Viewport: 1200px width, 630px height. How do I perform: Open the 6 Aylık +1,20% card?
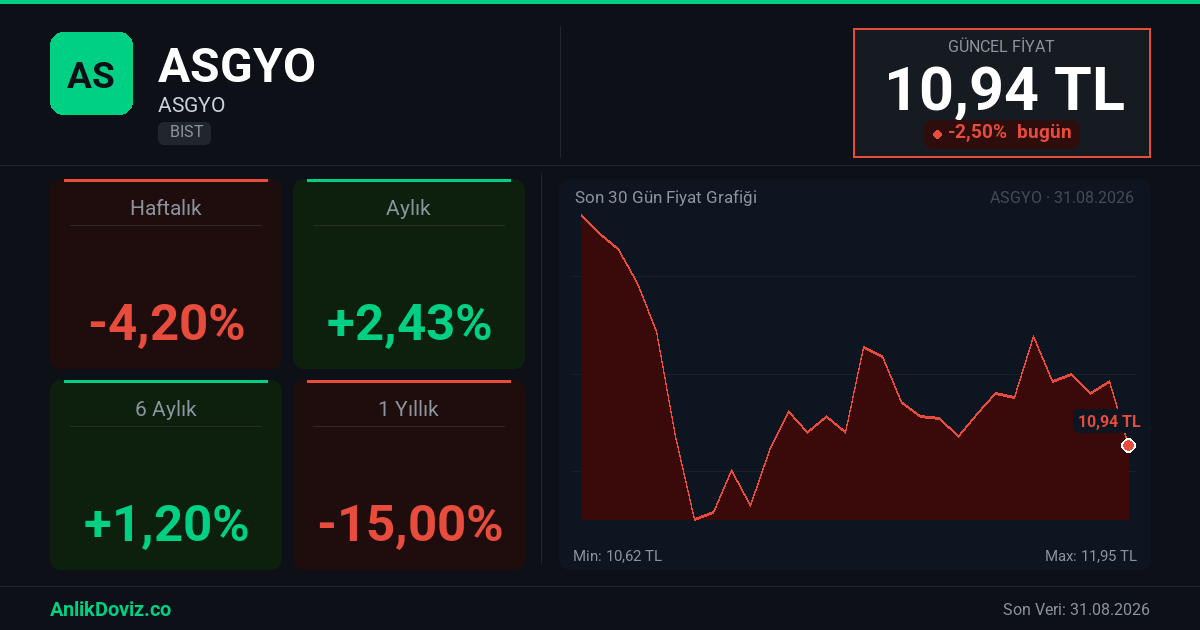pyautogui.click(x=166, y=475)
